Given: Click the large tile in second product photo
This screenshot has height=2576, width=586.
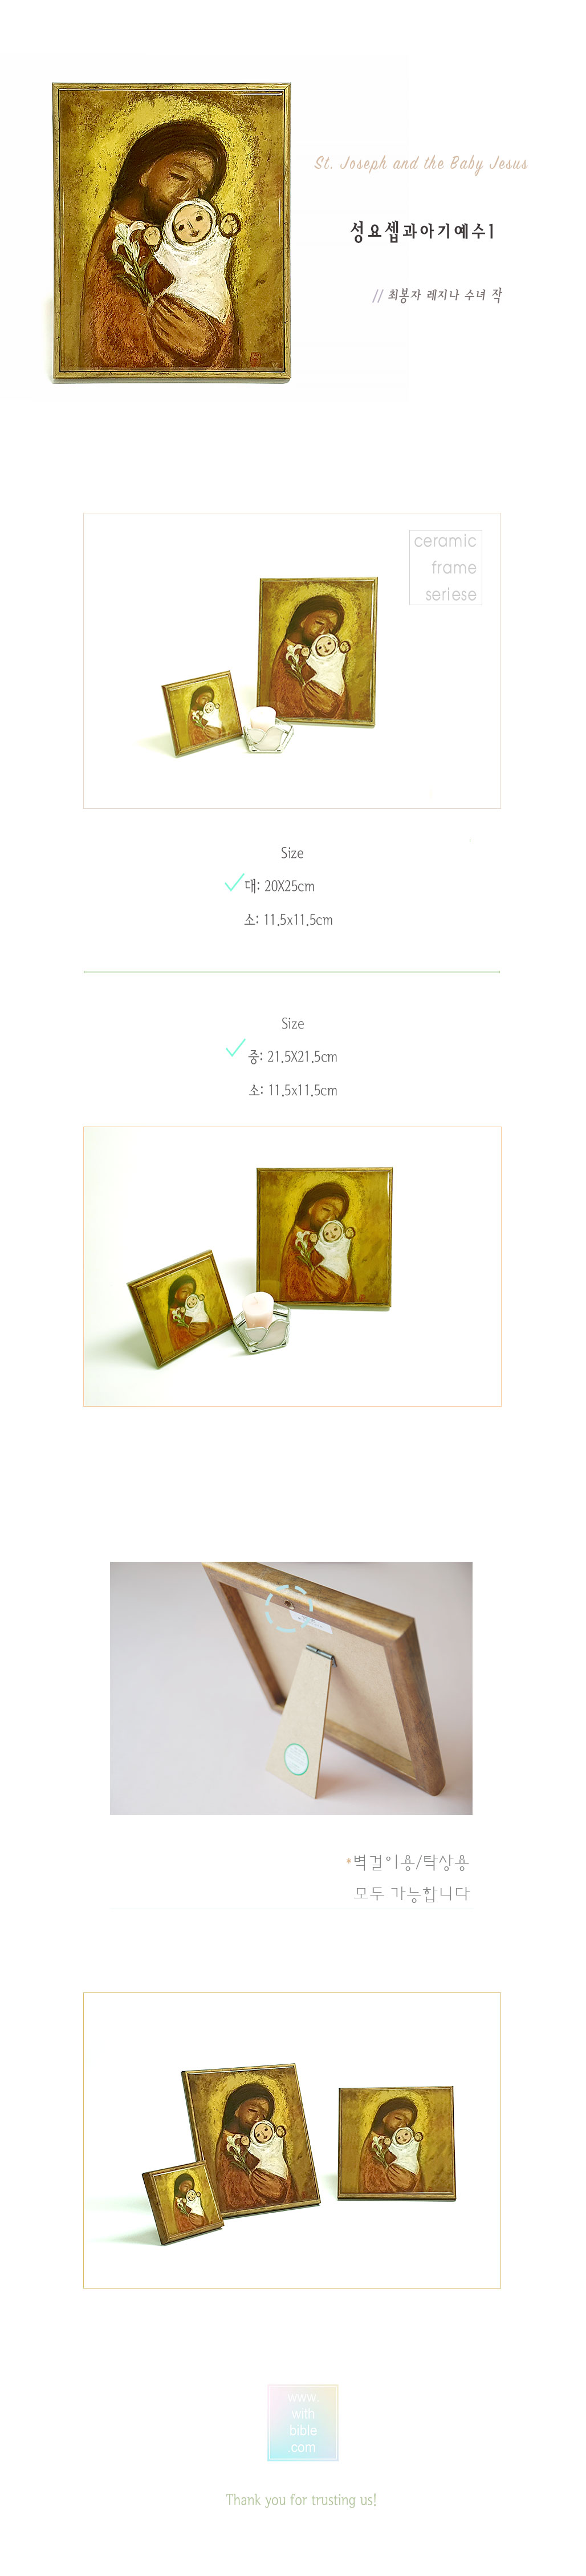Looking at the screenshot, I should [x=324, y=1237].
